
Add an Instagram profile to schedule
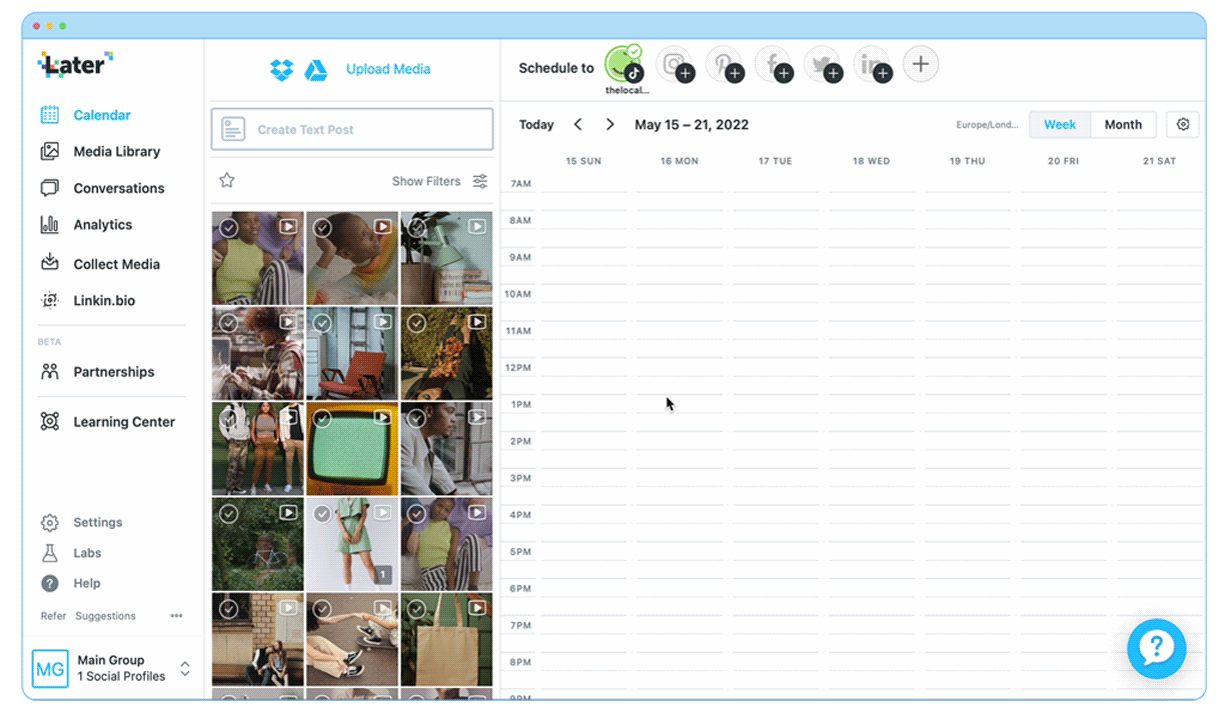(675, 65)
